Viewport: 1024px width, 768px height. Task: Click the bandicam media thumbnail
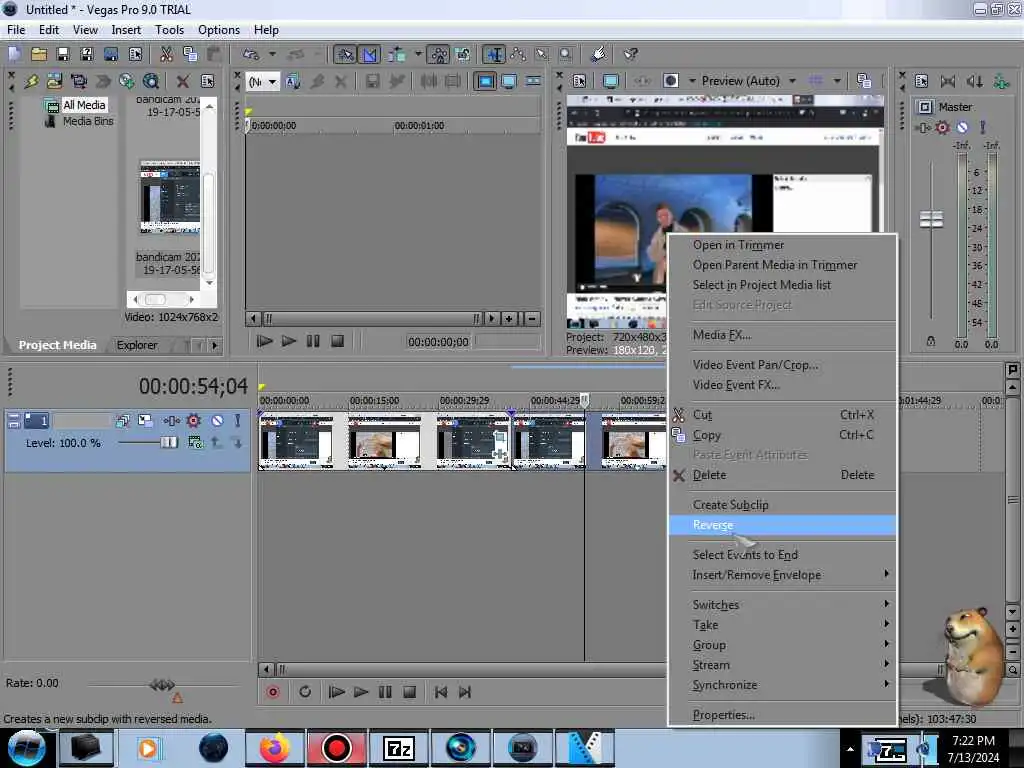point(170,197)
